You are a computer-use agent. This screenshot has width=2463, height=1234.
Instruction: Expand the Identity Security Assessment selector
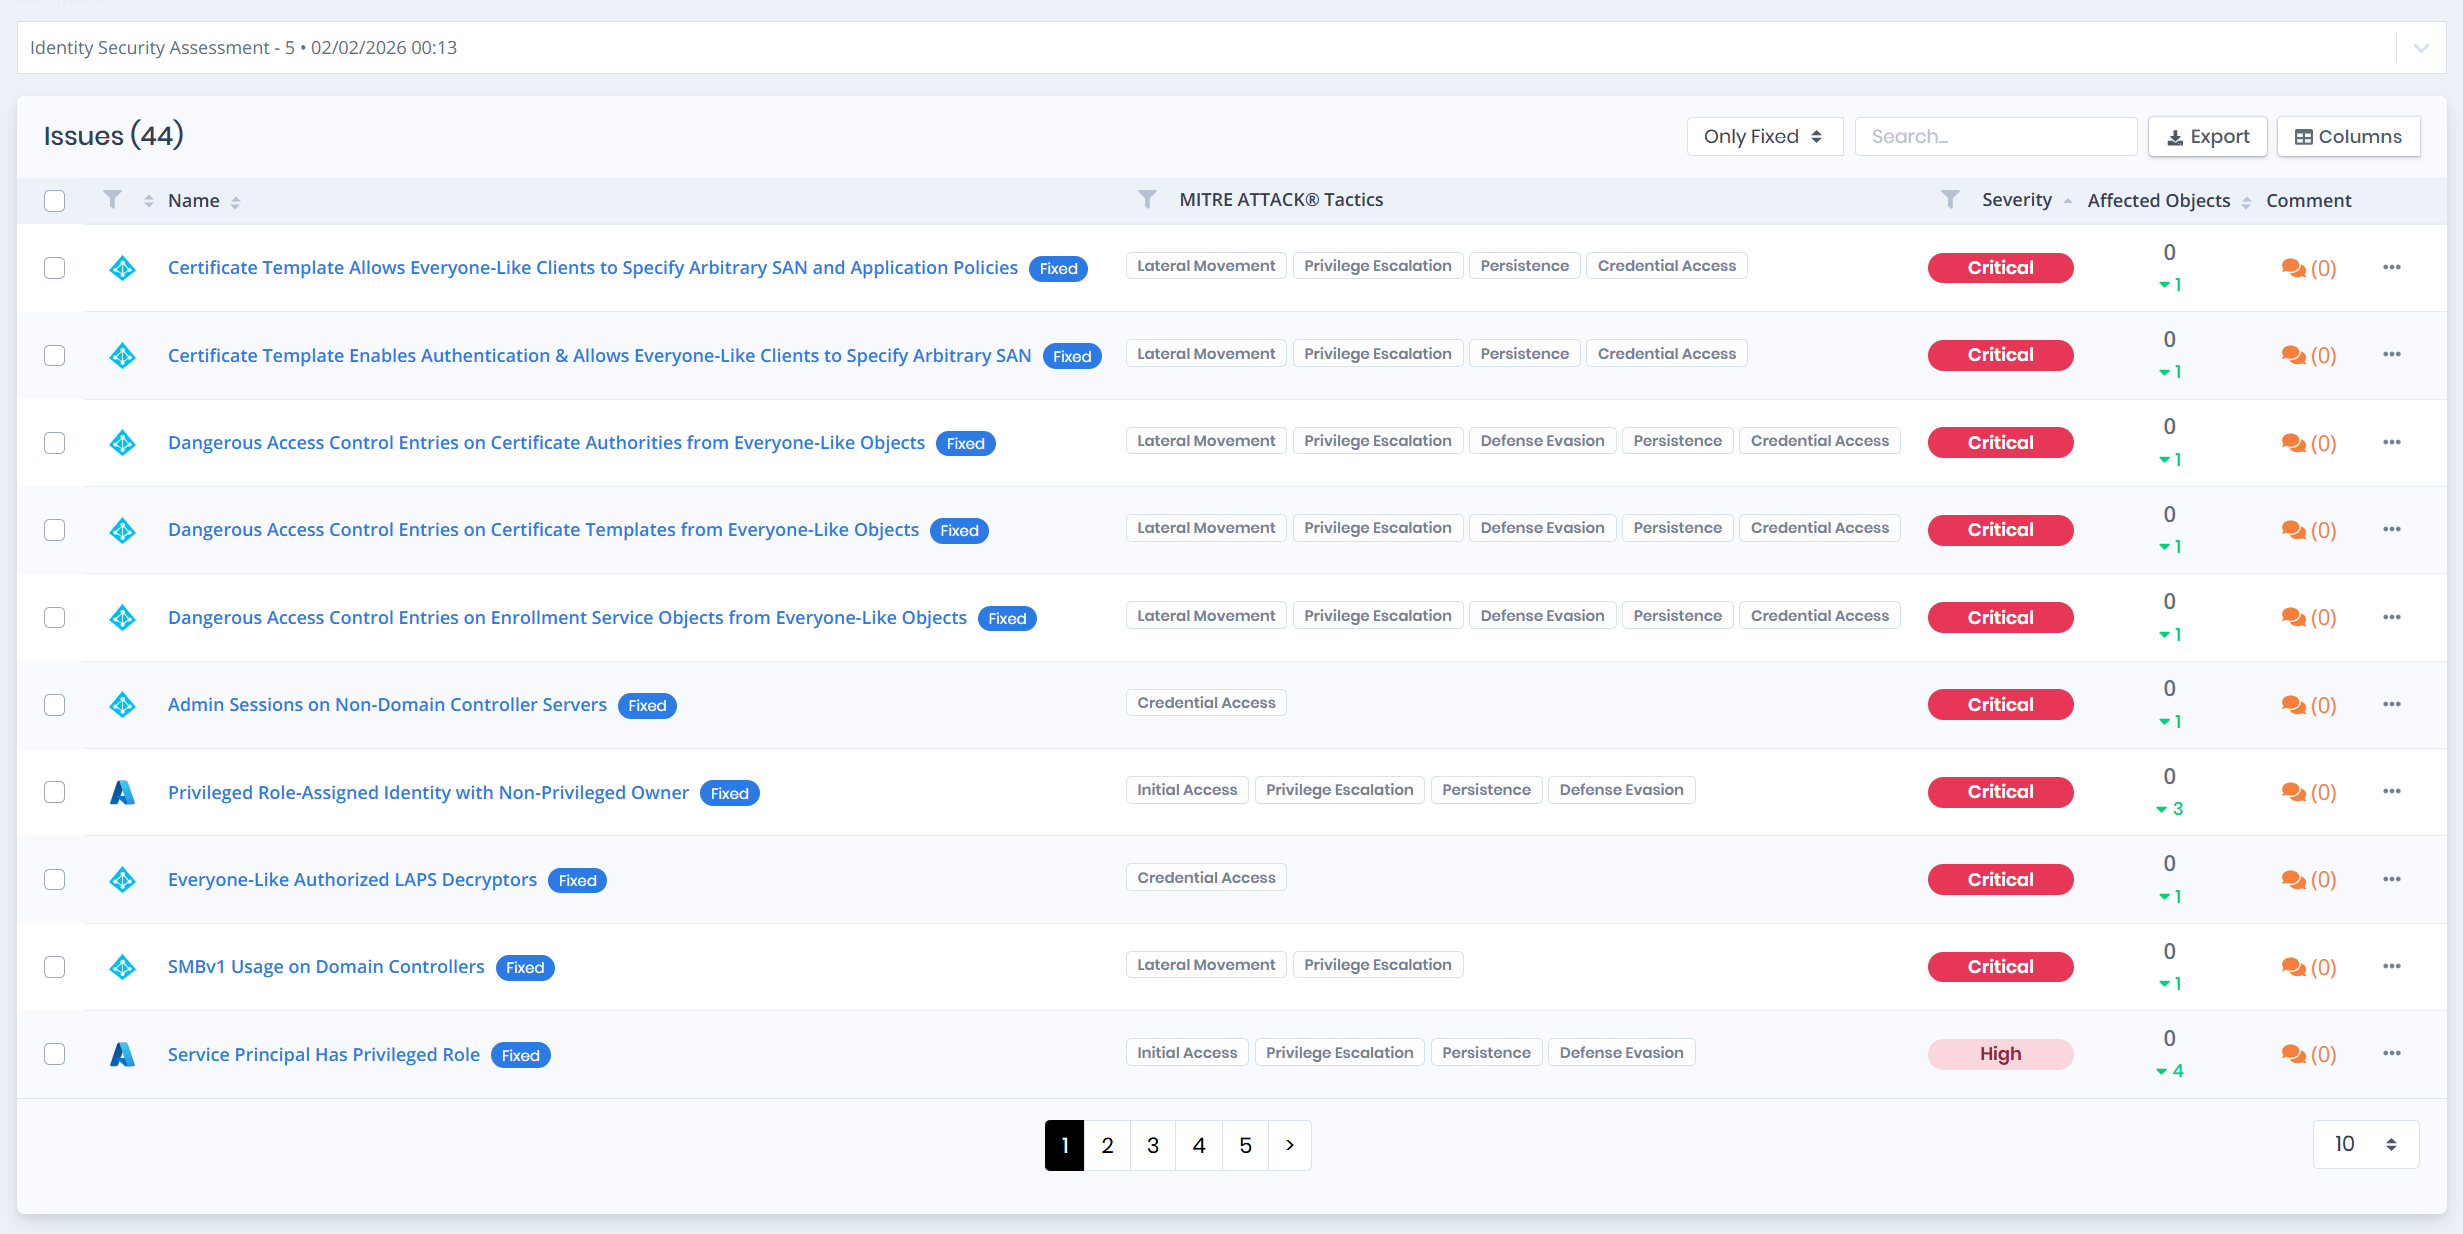[x=2421, y=48]
